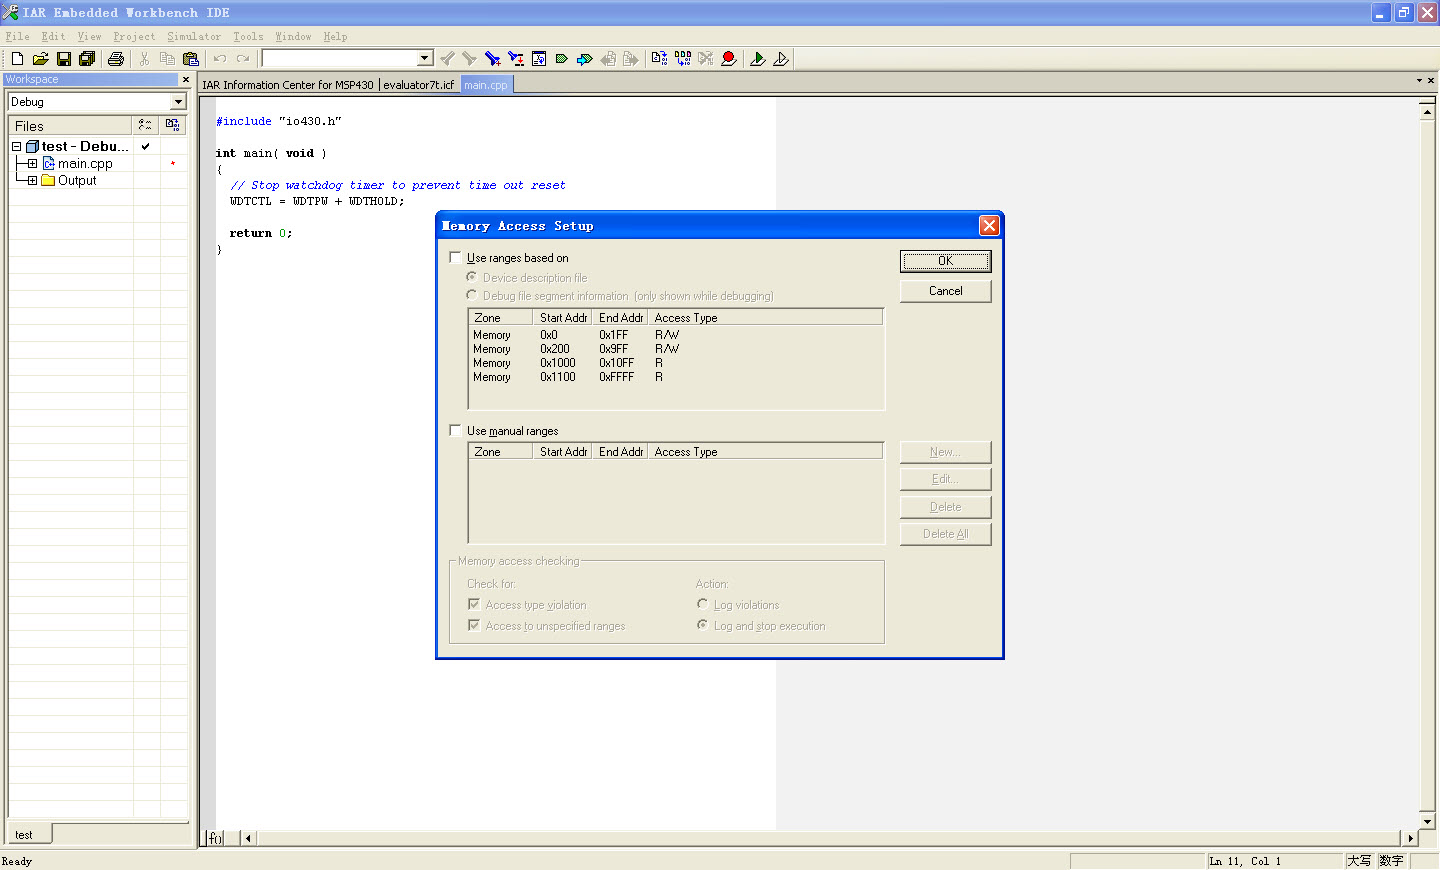
Task: Click the editor vertical scrollbar down arrow
Action: point(1427,821)
